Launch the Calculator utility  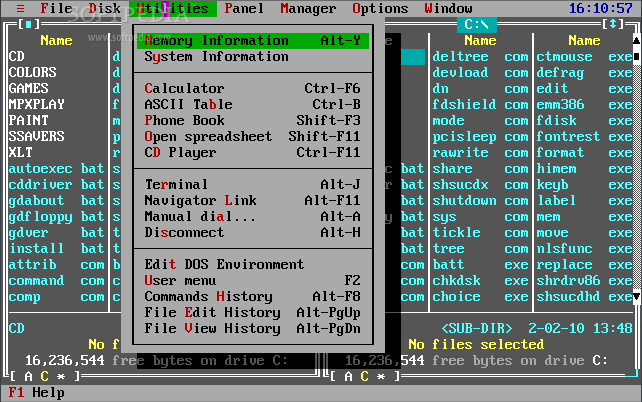253,88
